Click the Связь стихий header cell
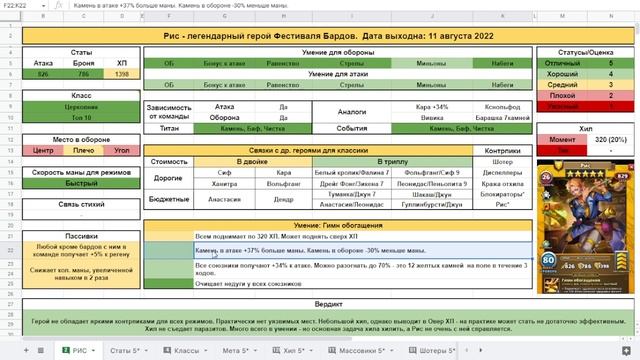The width and height of the screenshot is (640, 360). tap(81, 204)
